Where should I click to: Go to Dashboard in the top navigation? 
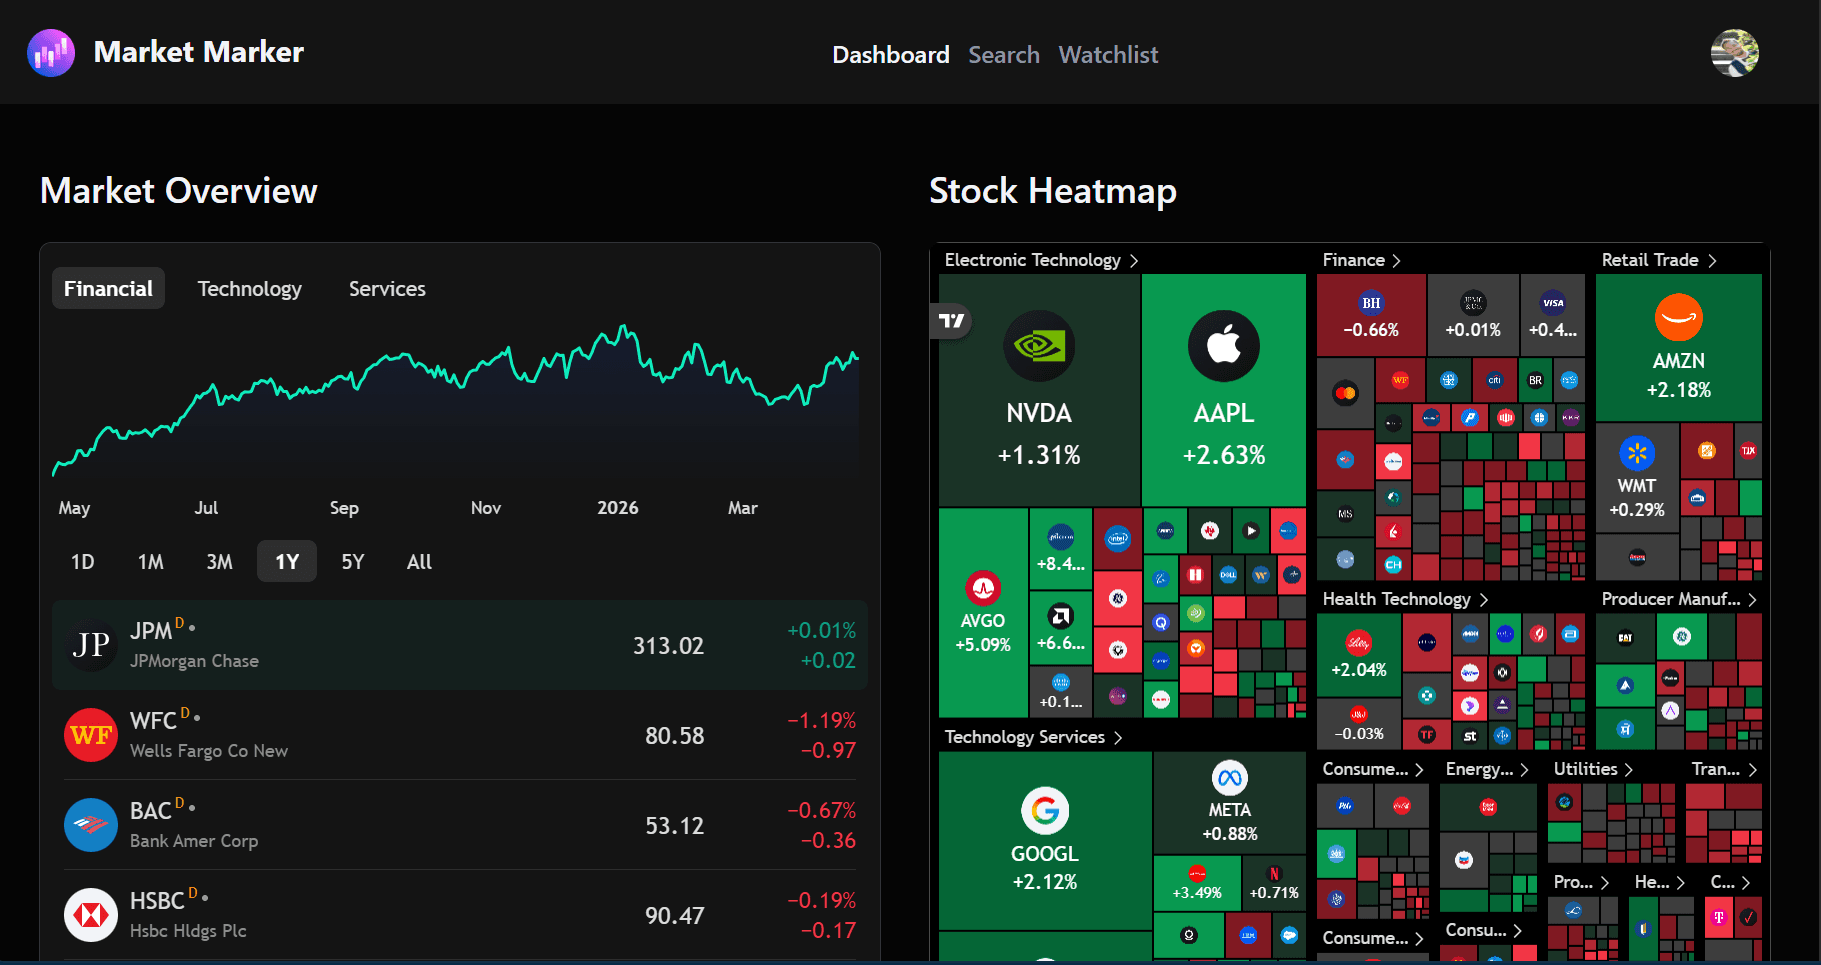tap(891, 55)
